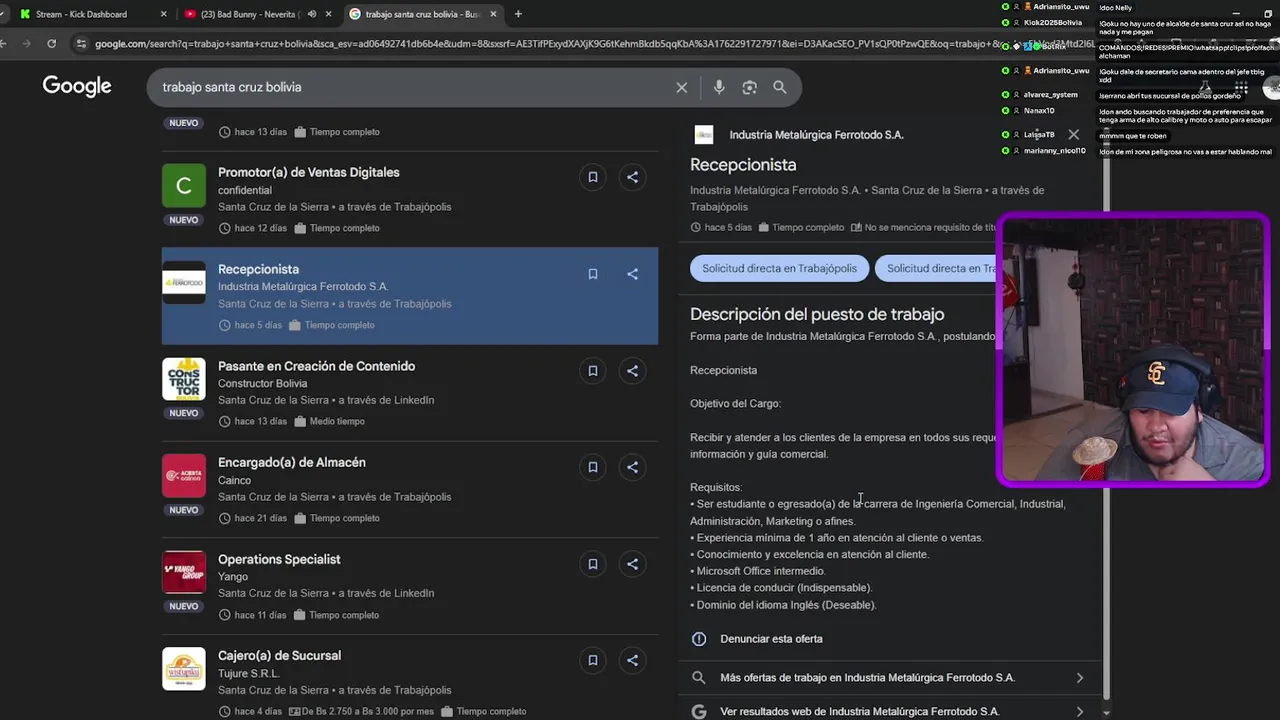The width and height of the screenshot is (1280, 720).
Task: Open the Promotor(a) de Ventas Digitales listing
Action: 308,172
